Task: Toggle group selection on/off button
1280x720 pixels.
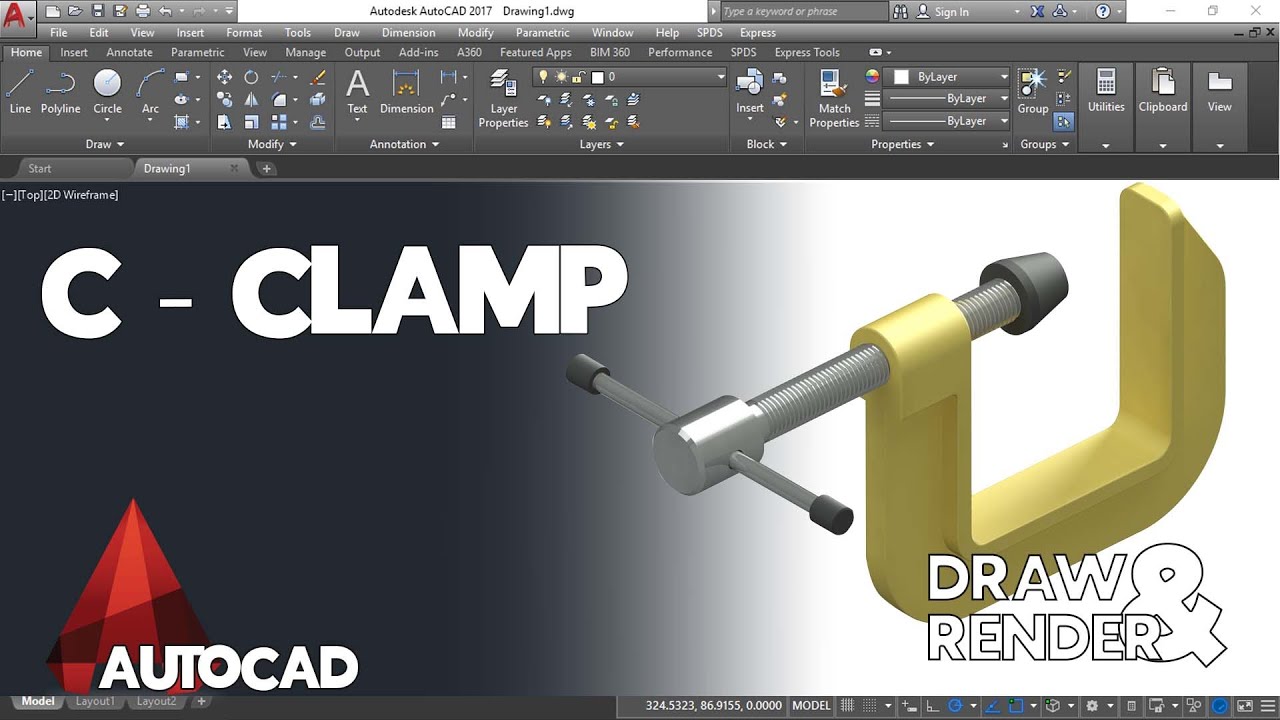Action: pyautogui.click(x=1064, y=122)
